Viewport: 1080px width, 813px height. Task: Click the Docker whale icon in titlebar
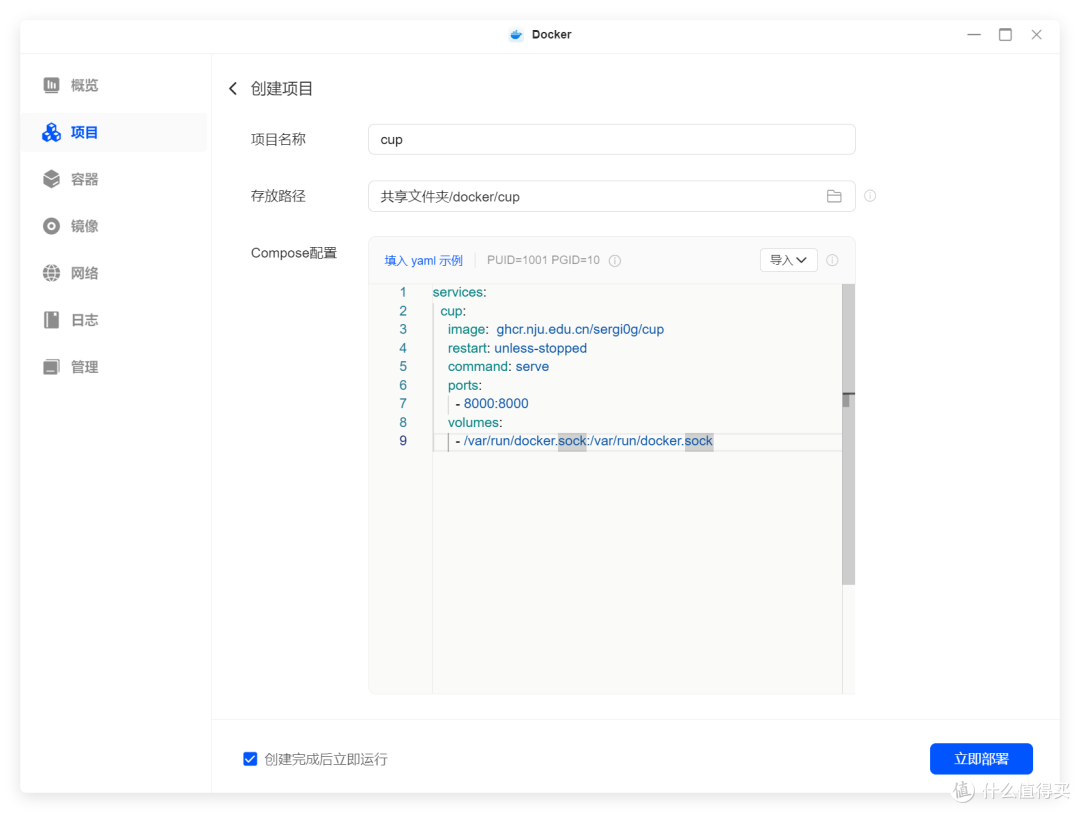[515, 34]
